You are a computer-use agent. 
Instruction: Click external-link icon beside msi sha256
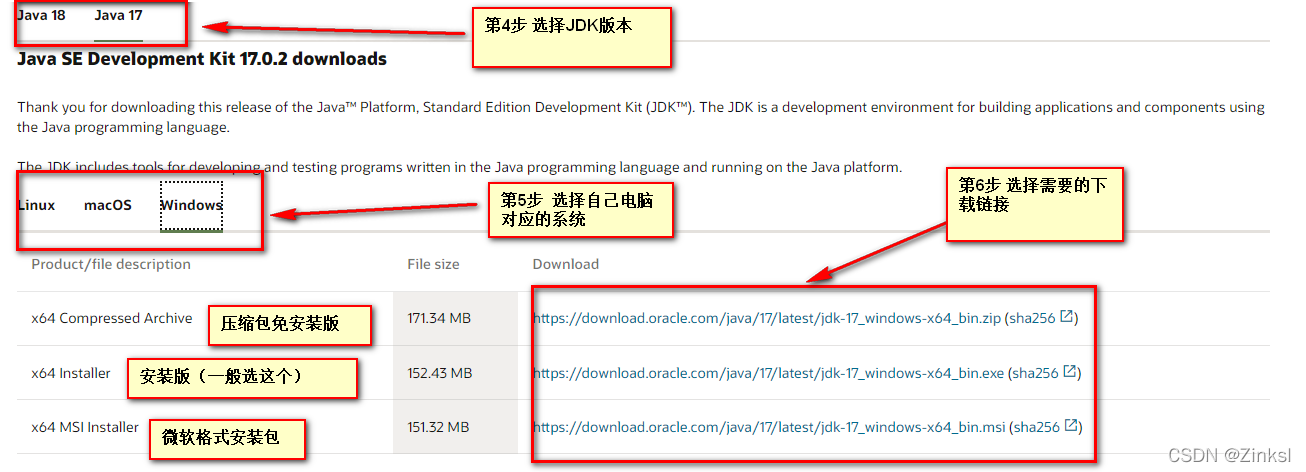tap(1072, 426)
